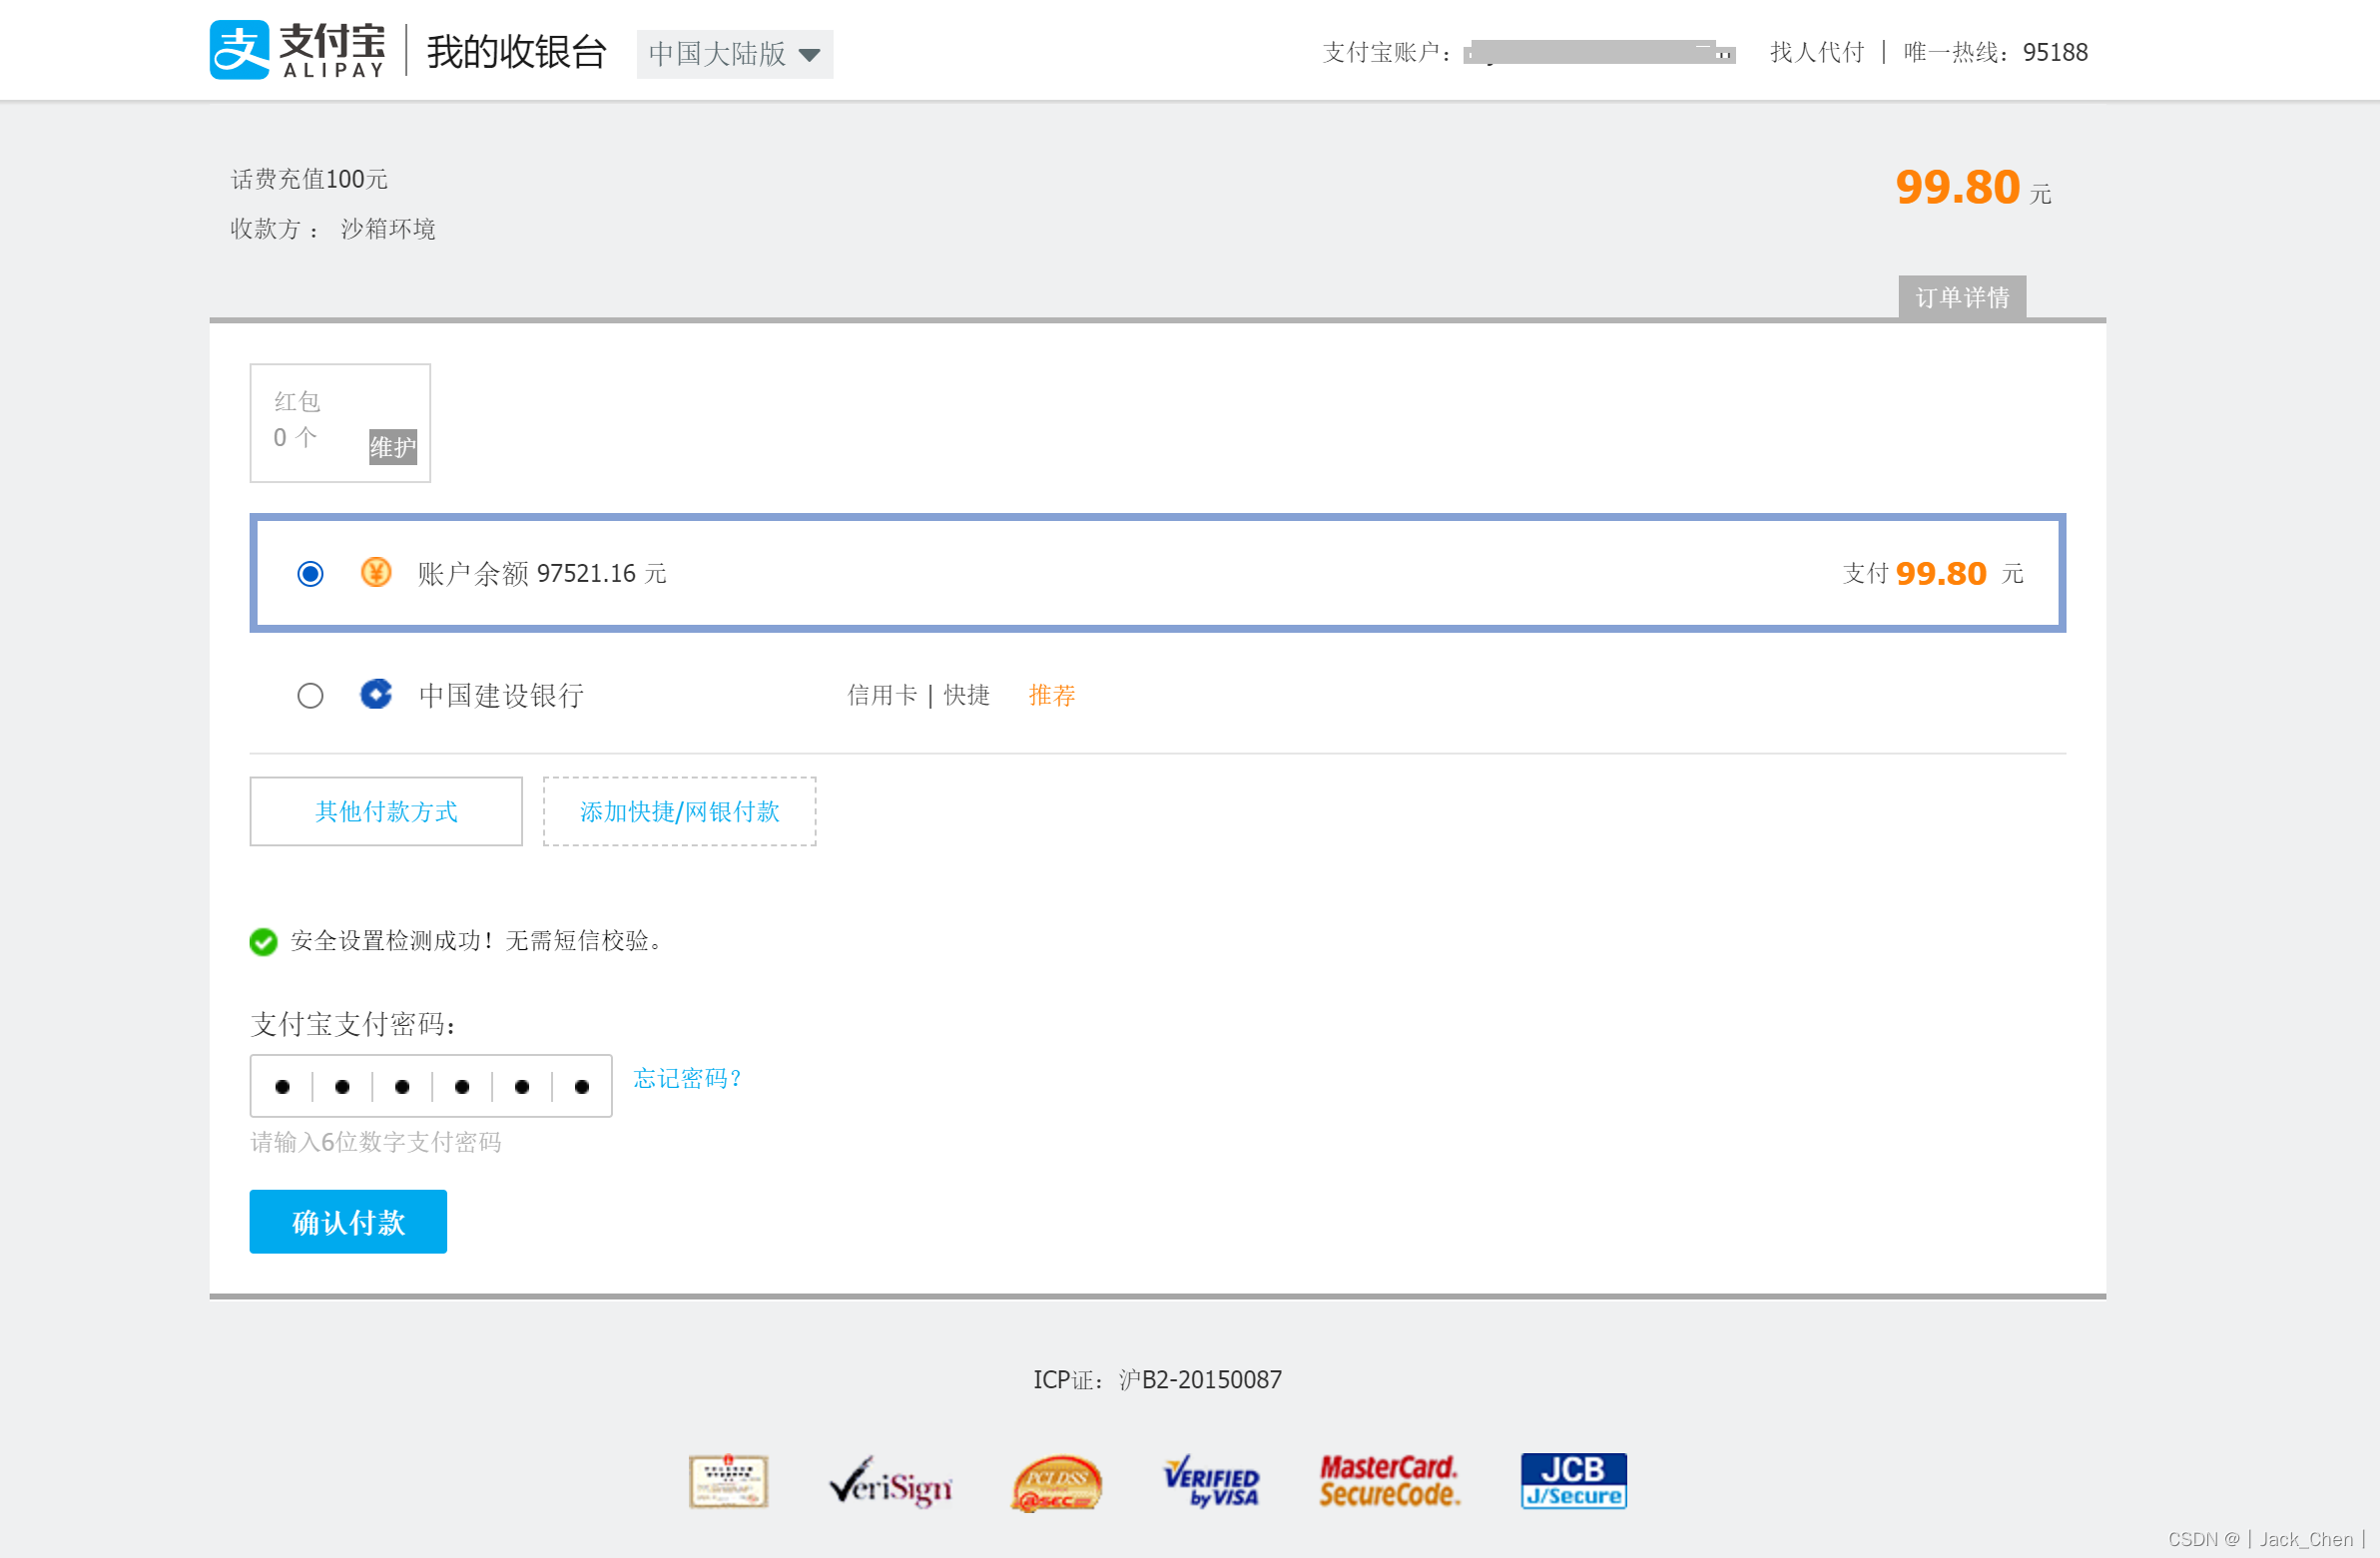Click the China Construction Bank logo
The height and width of the screenshot is (1558, 2380).
tap(376, 694)
